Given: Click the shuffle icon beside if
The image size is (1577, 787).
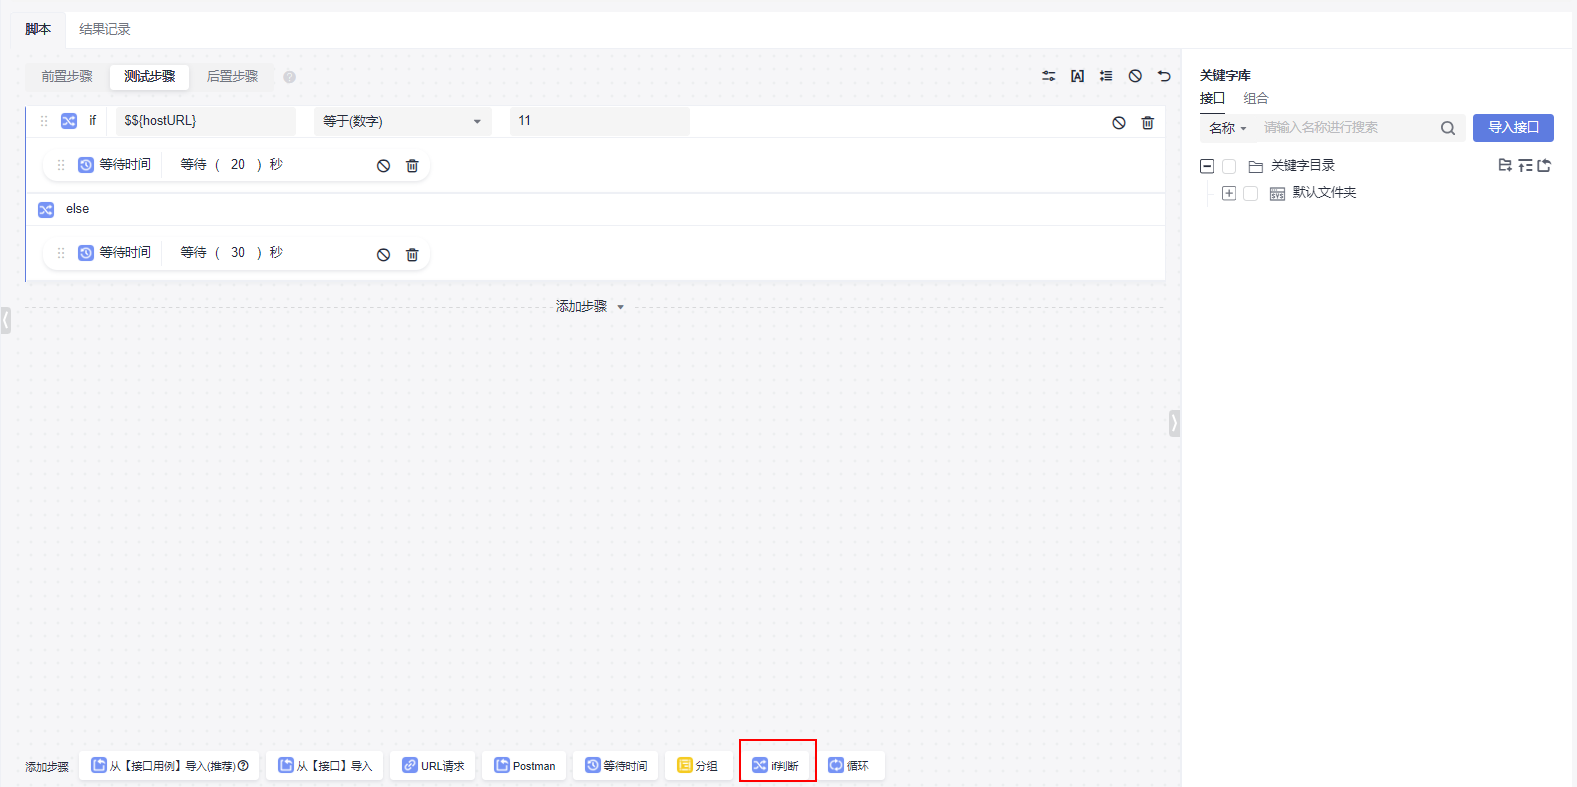Looking at the screenshot, I should (x=69, y=121).
